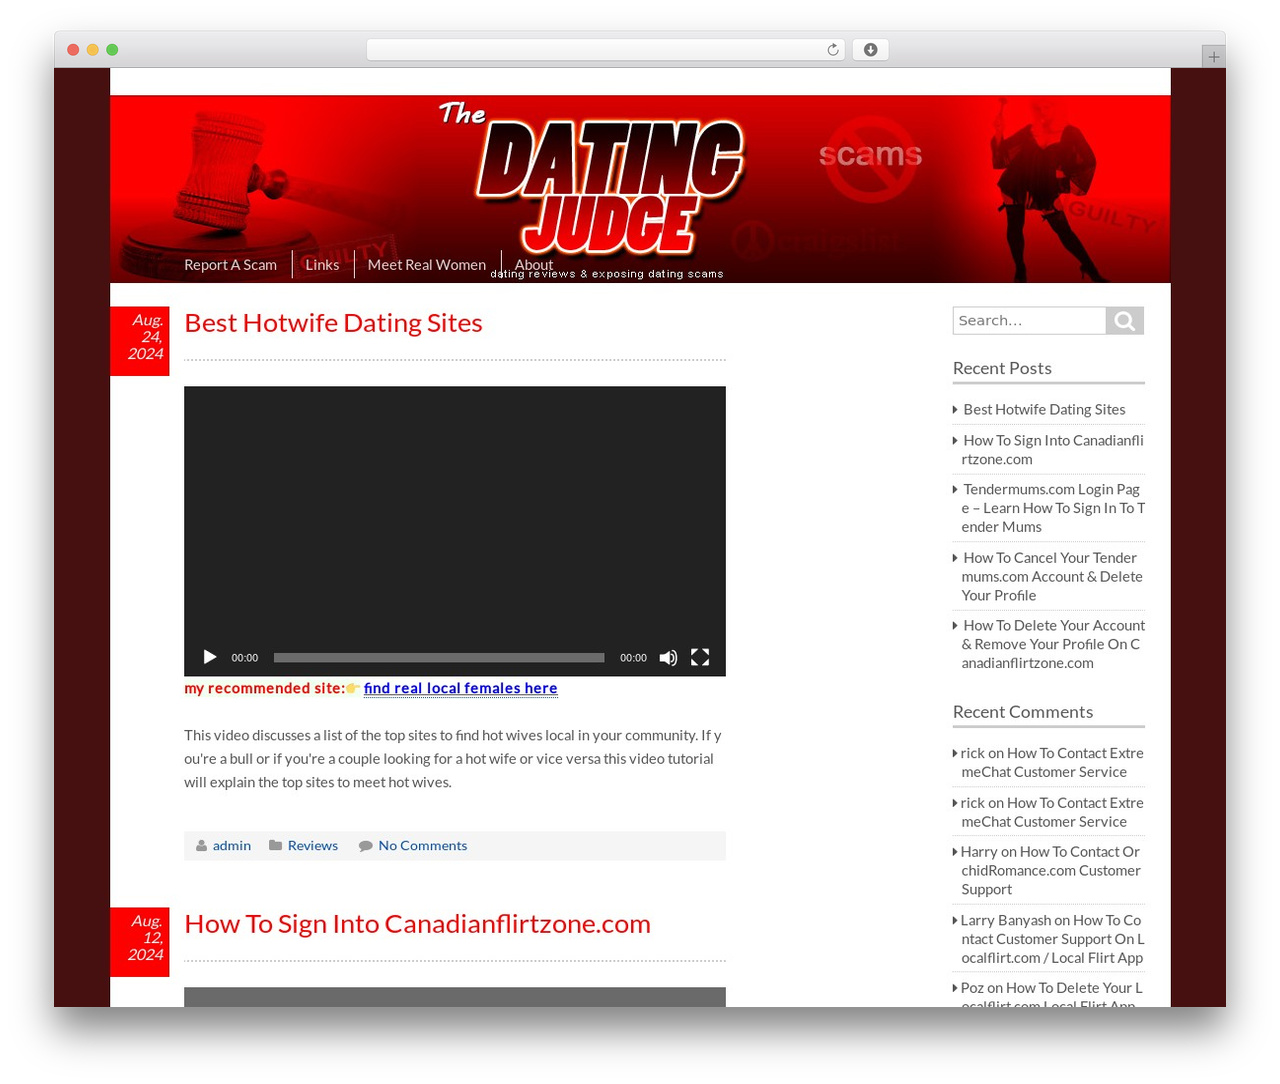The image size is (1280, 1084).
Task: Open the video in fullscreen
Action: pos(700,657)
